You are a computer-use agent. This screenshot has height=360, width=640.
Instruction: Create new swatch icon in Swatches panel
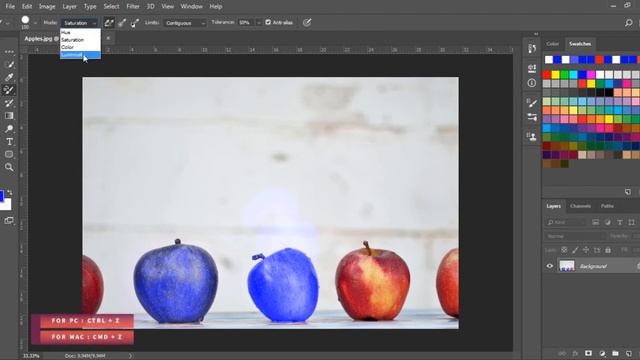628,192
